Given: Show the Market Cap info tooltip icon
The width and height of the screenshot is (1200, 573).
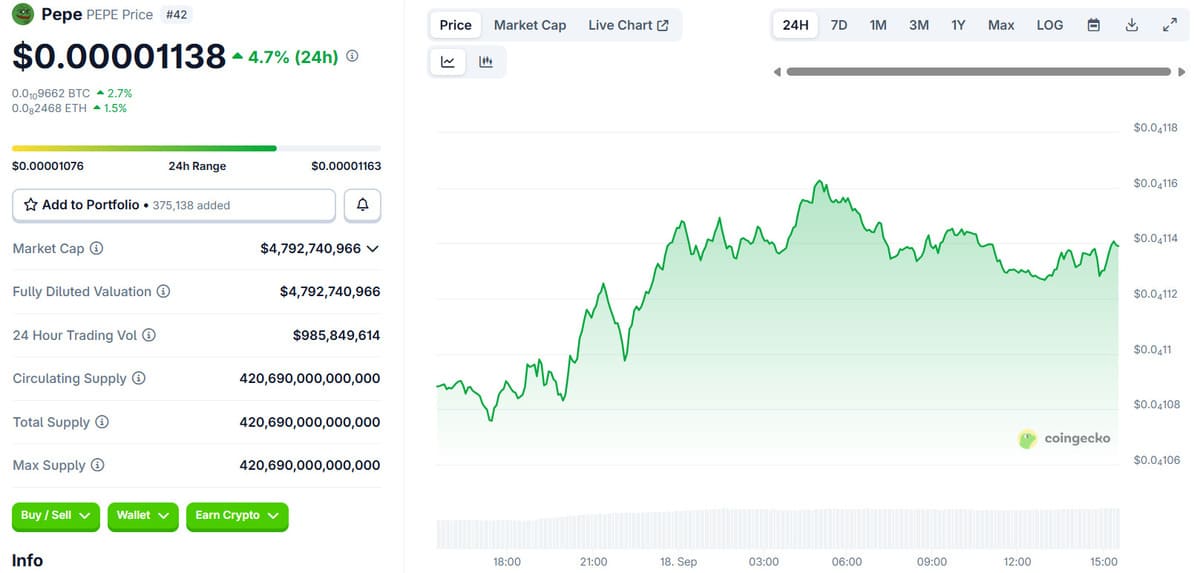Looking at the screenshot, I should 97,248.
